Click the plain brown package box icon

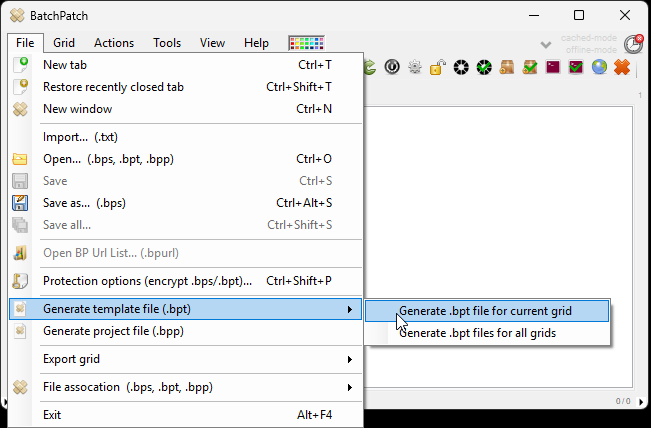(x=507, y=67)
